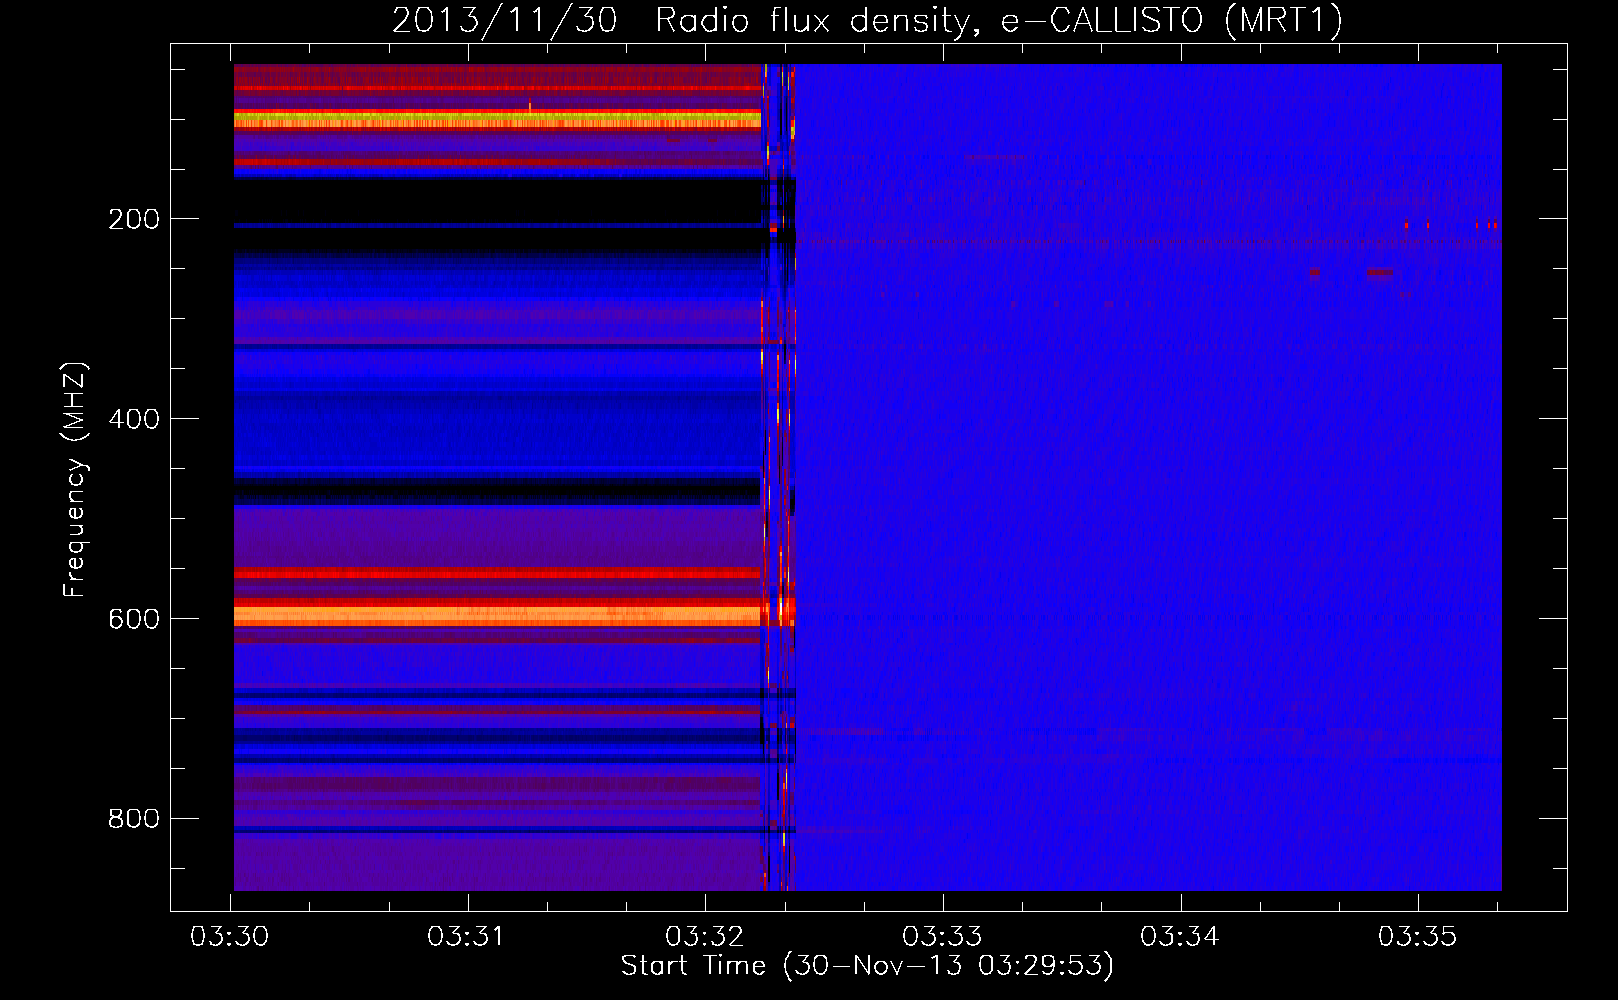Image resolution: width=1618 pixels, height=1000 pixels.
Task: Click the '03:30' time tick label
Action: 230,937
